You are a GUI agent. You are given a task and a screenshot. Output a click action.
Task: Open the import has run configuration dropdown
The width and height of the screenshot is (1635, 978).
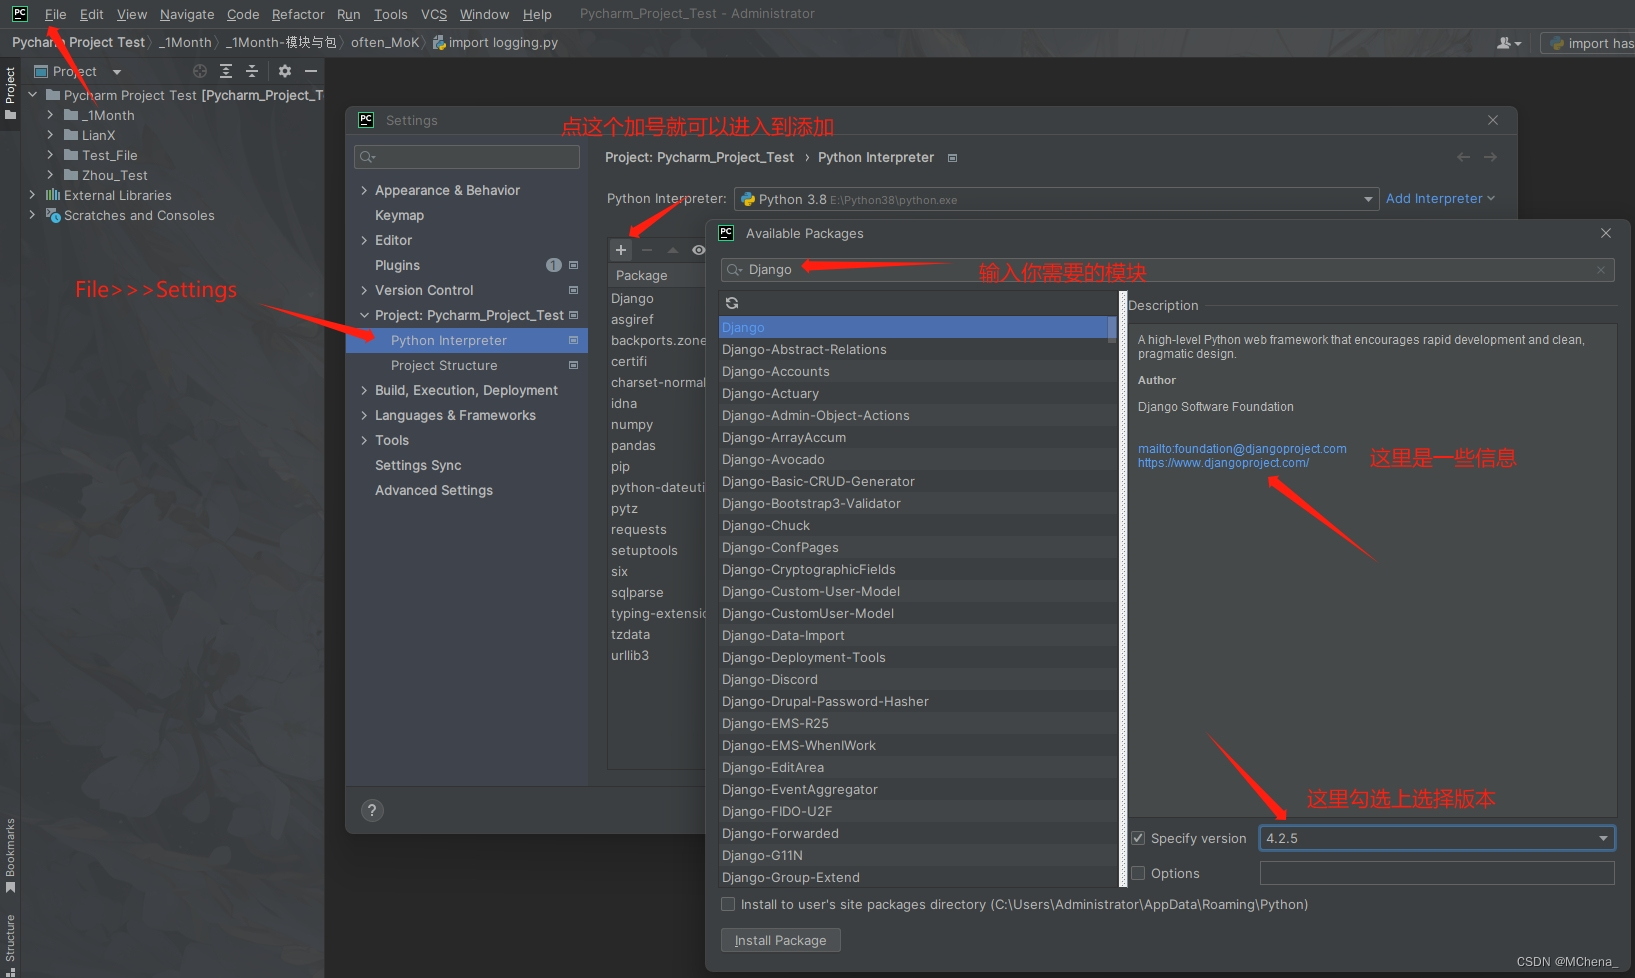point(1588,43)
